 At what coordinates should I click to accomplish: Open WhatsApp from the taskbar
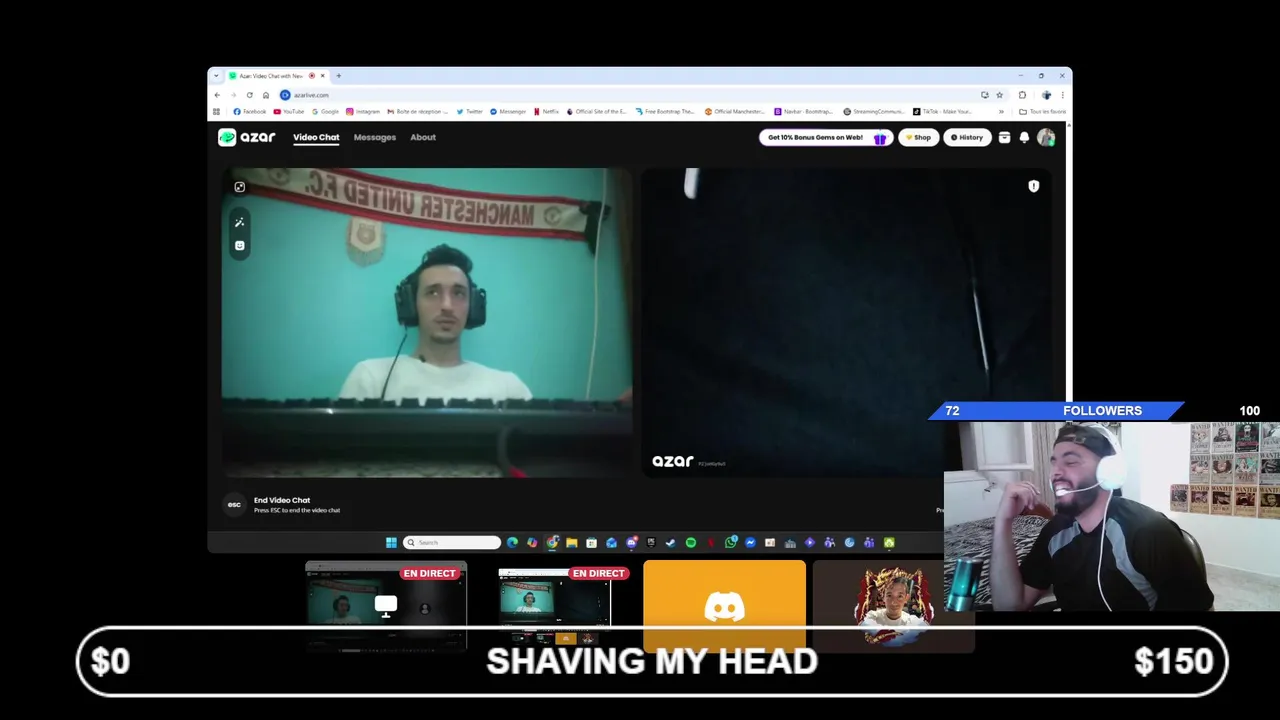pyautogui.click(x=731, y=542)
